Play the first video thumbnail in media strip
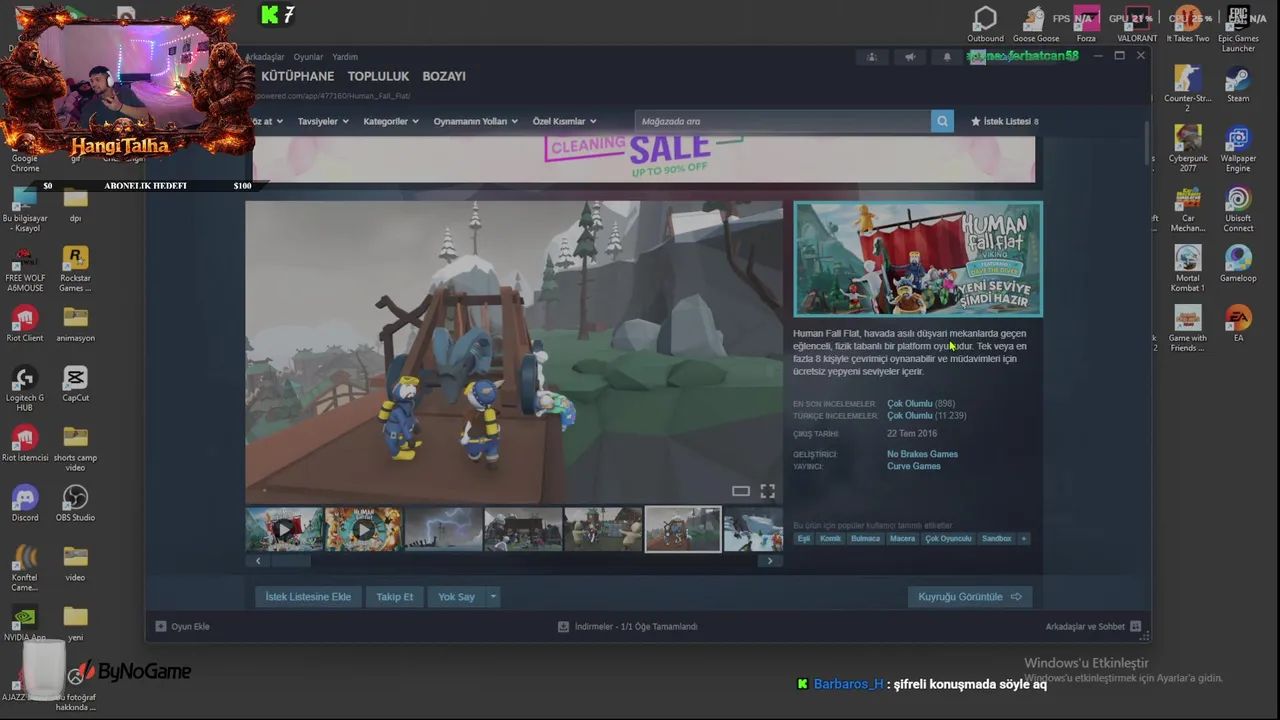Image resolution: width=1280 pixels, height=720 pixels. 285,530
